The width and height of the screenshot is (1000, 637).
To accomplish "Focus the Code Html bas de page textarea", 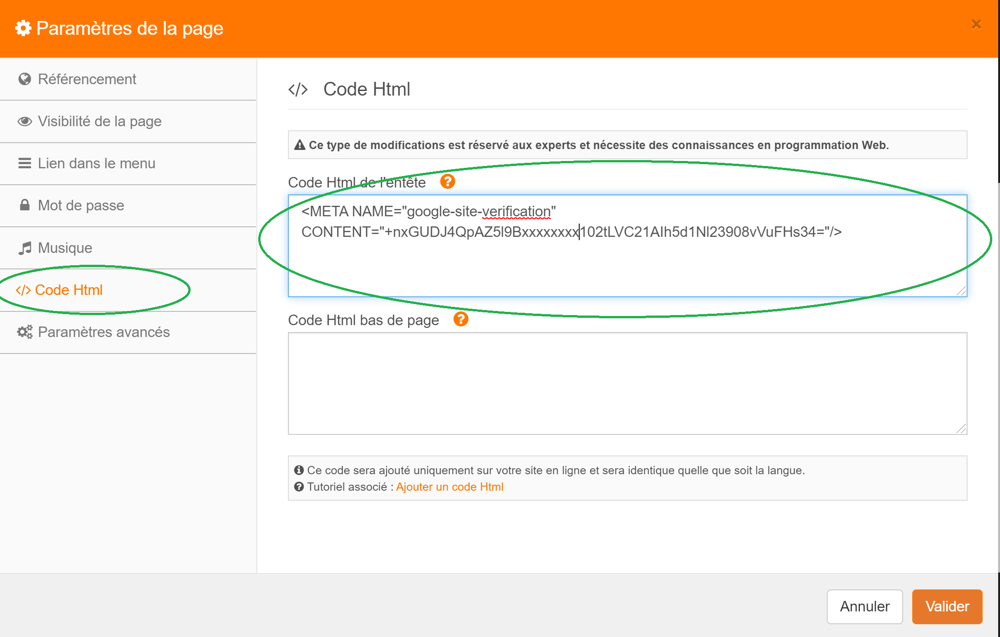I will [x=627, y=383].
